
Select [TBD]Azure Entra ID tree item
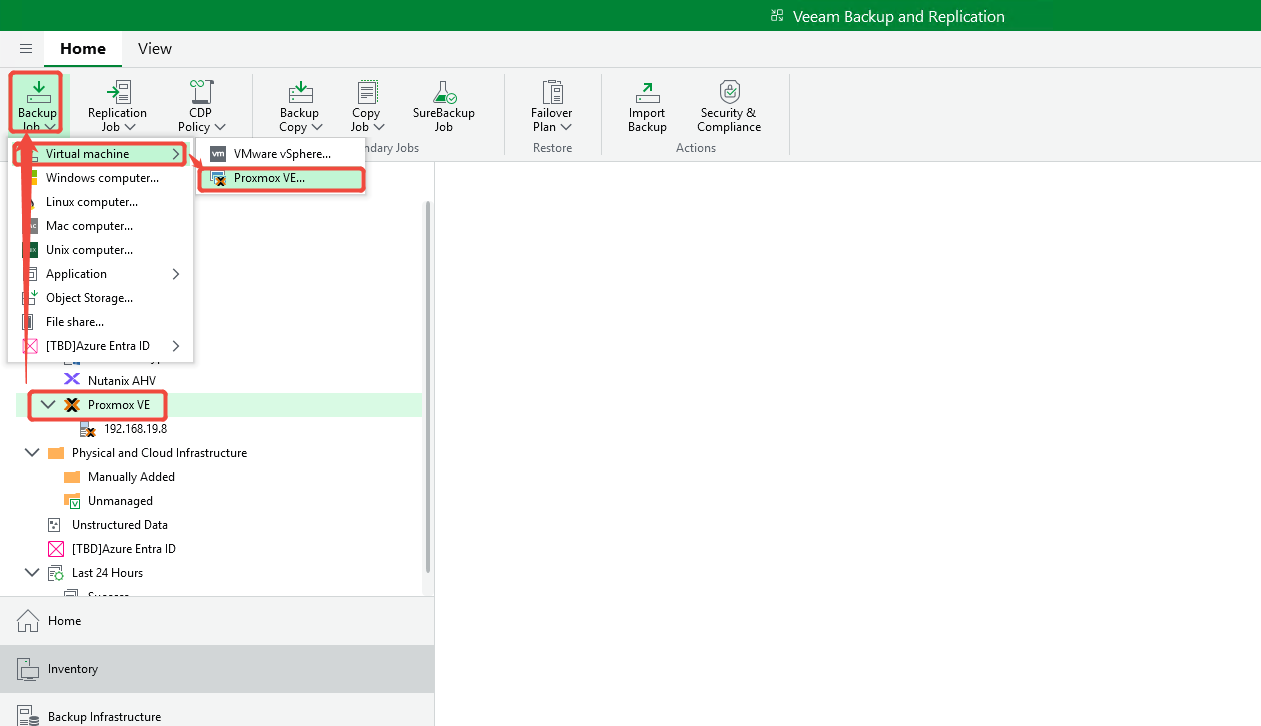click(124, 549)
